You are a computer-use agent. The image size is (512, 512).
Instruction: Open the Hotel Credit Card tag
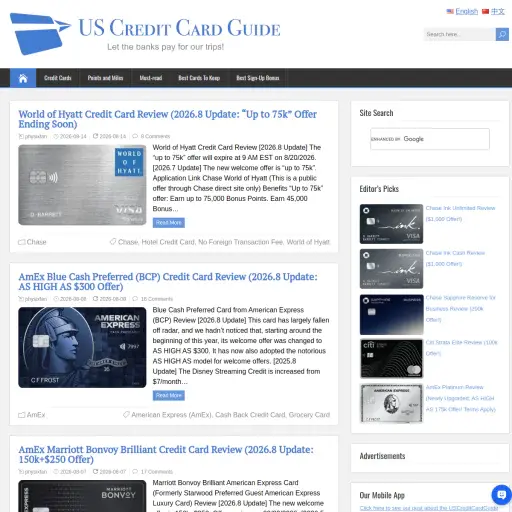click(168, 242)
